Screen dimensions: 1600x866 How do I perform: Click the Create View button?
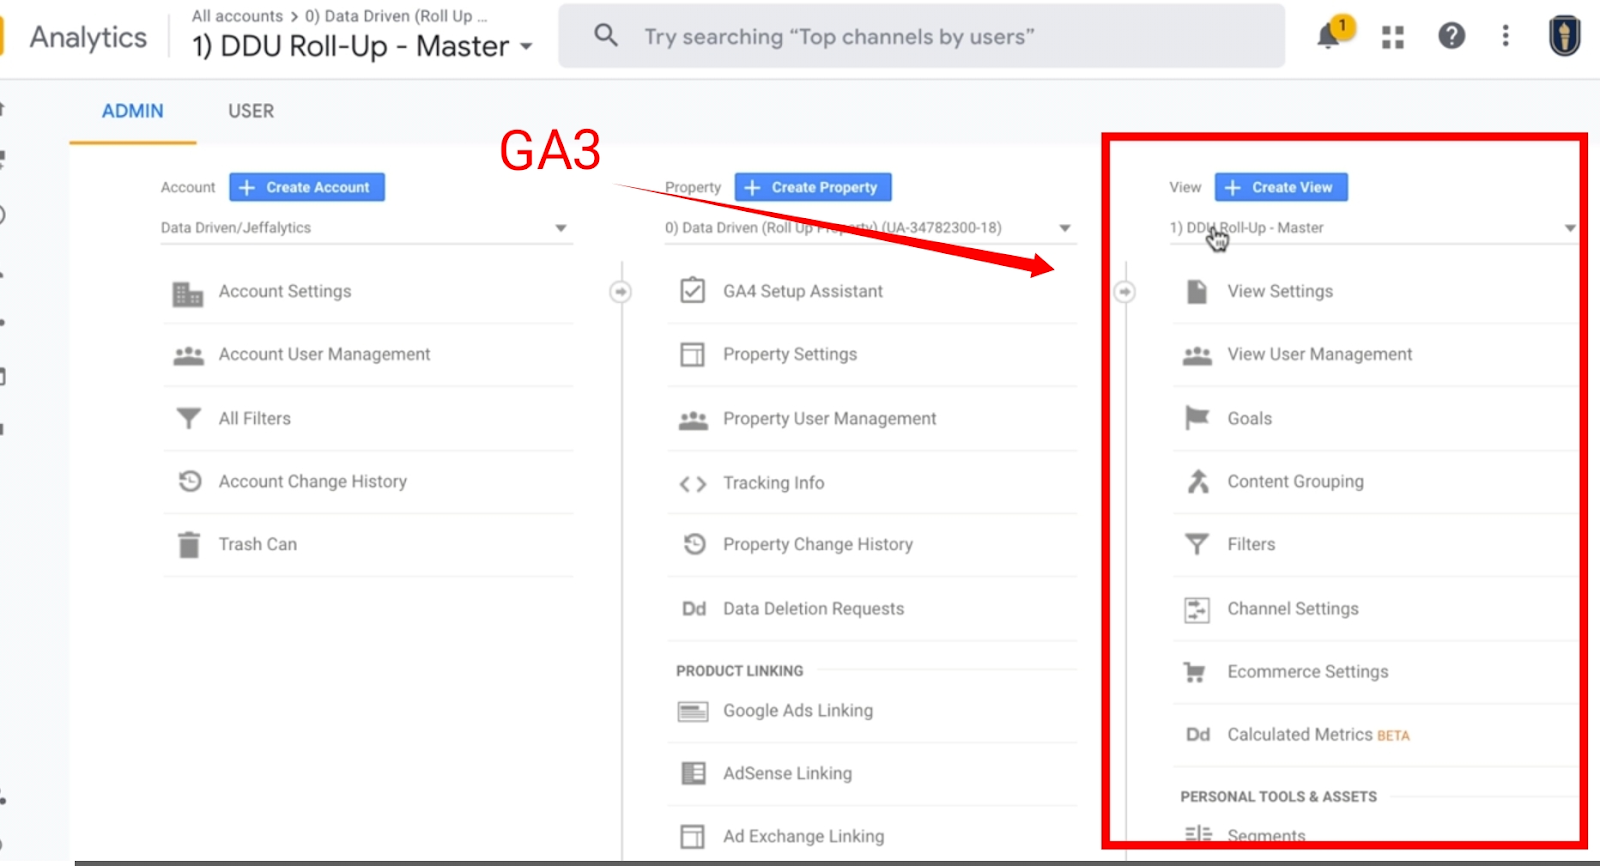click(1281, 187)
